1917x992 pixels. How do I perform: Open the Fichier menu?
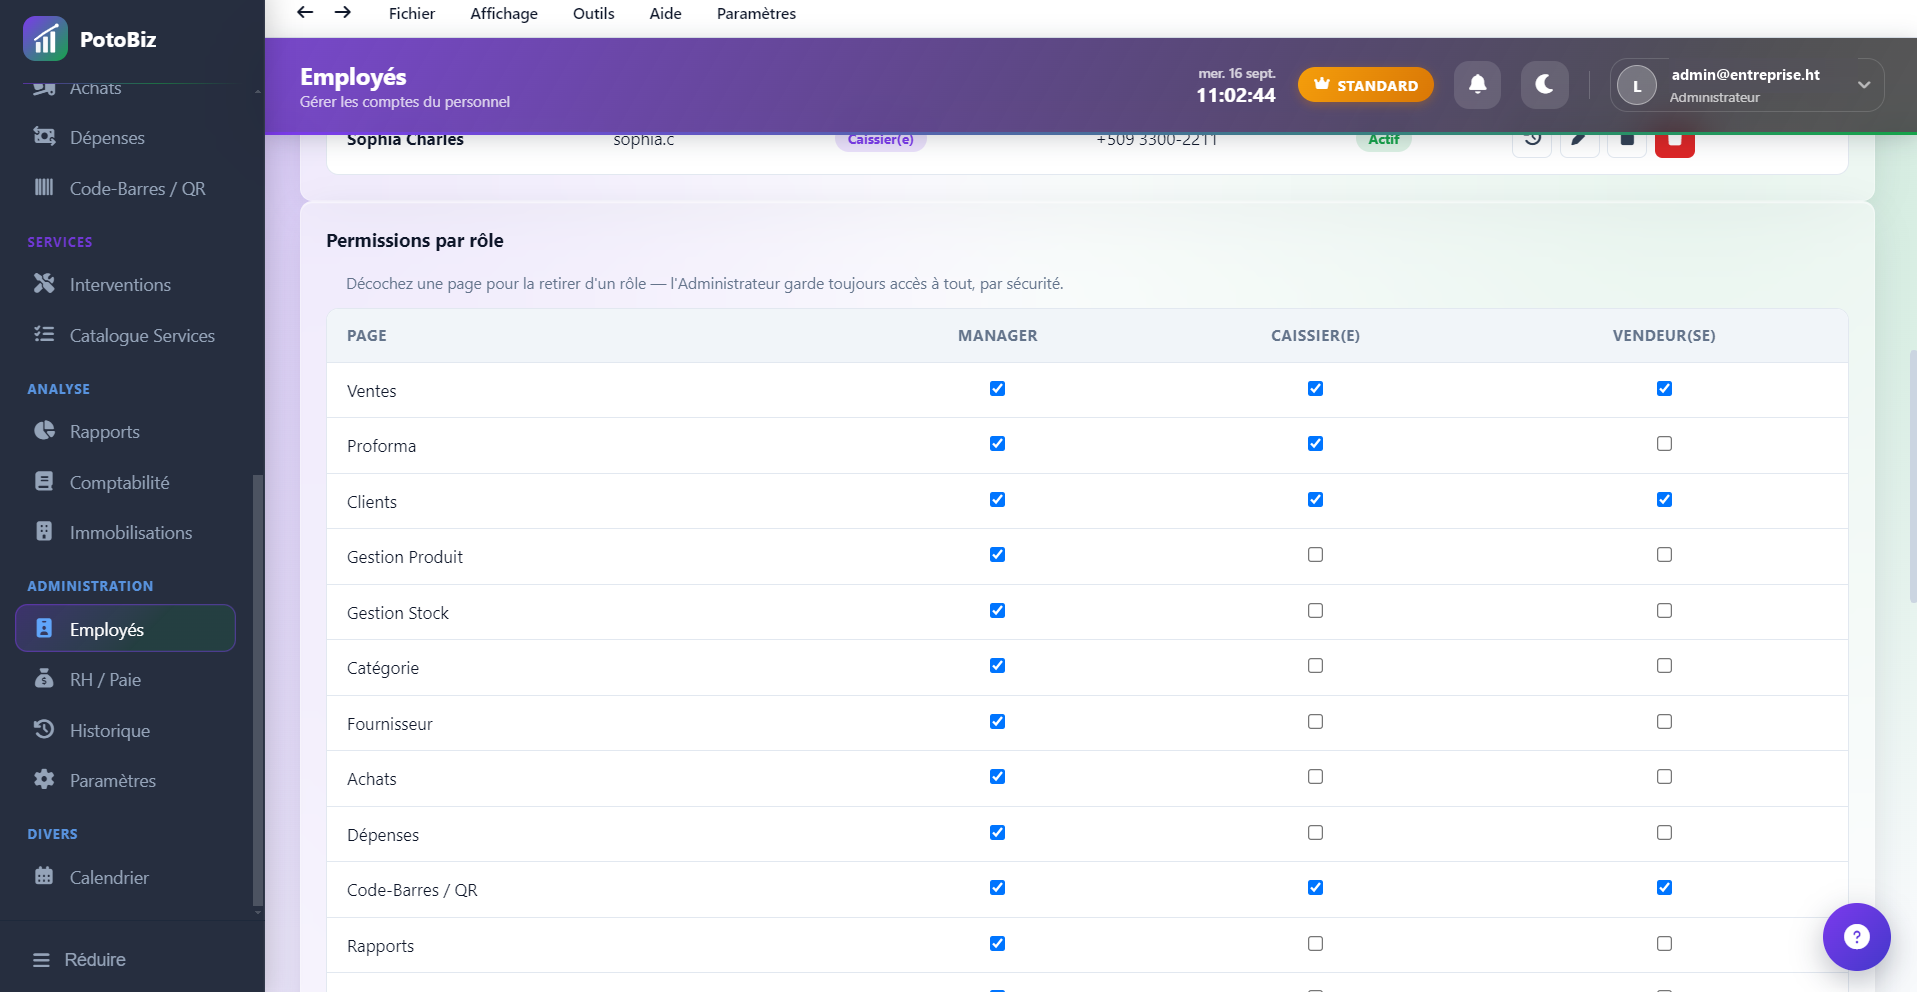[x=412, y=14]
